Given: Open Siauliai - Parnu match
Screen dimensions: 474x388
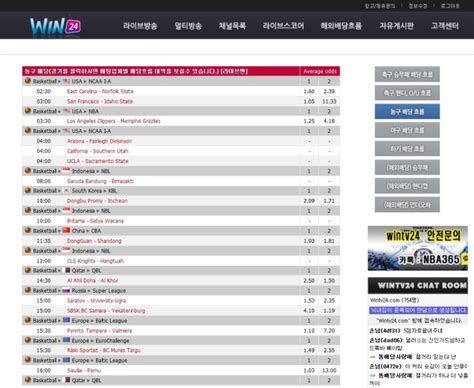Looking at the screenshot, I should click(x=84, y=370).
